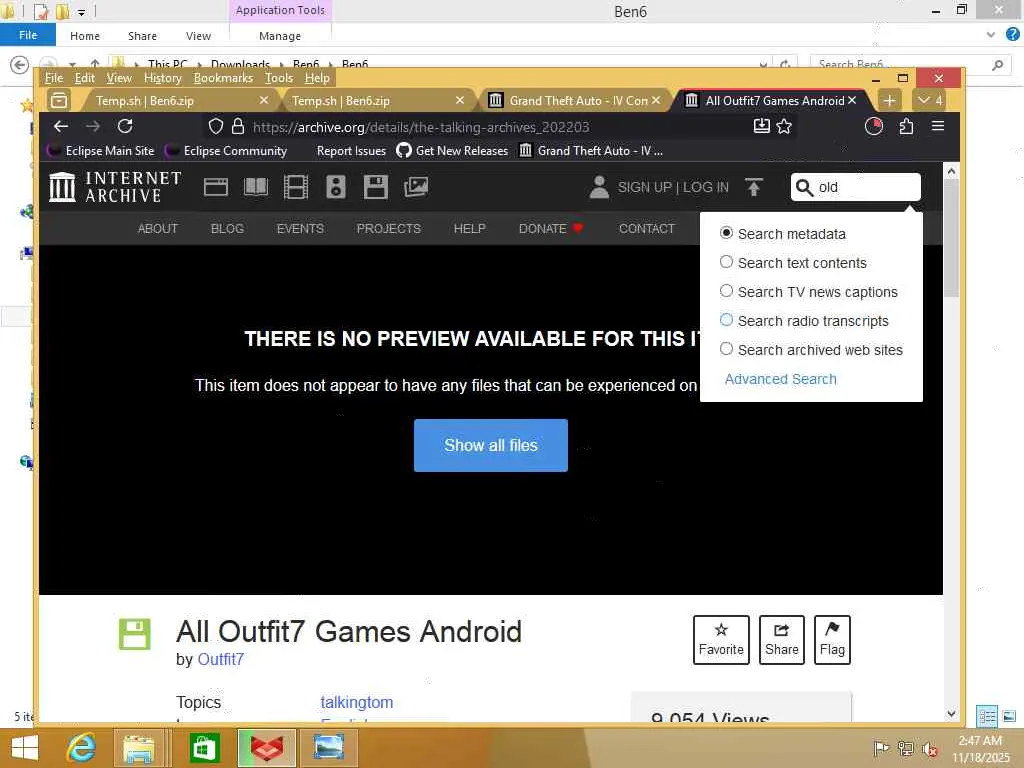The height and width of the screenshot is (768, 1024).
Task: Click the Windows Start button
Action: pyautogui.click(x=25, y=748)
